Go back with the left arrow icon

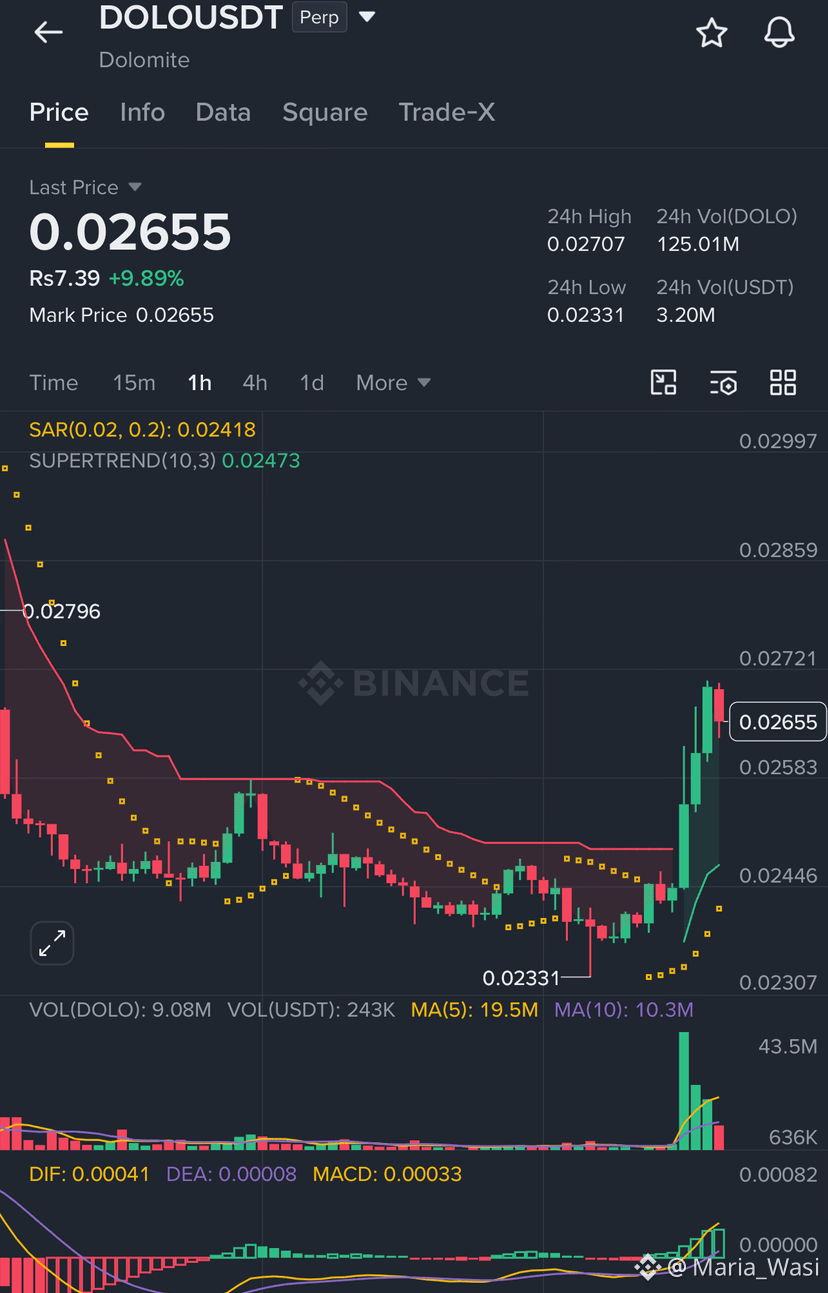point(48,32)
